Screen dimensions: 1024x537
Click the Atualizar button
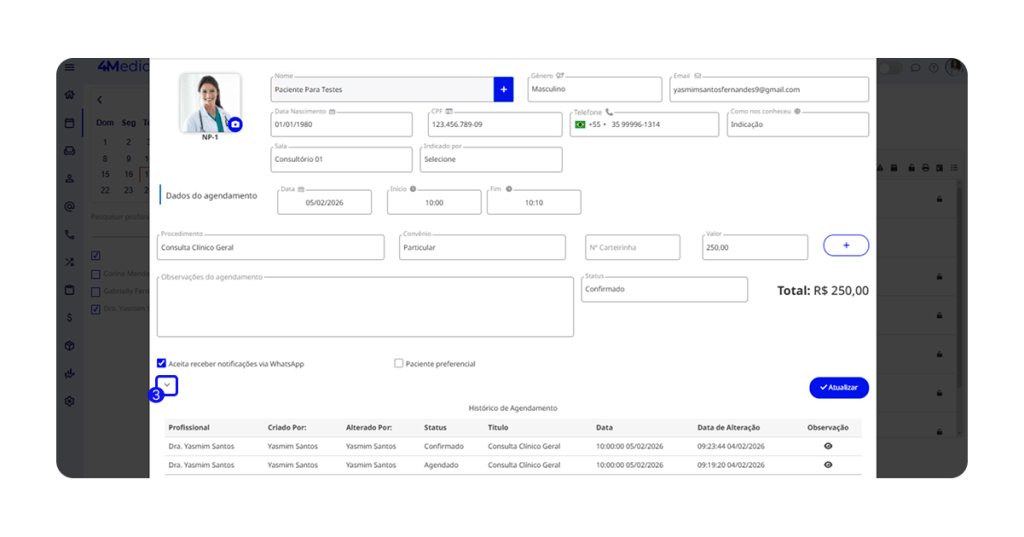tap(839, 387)
